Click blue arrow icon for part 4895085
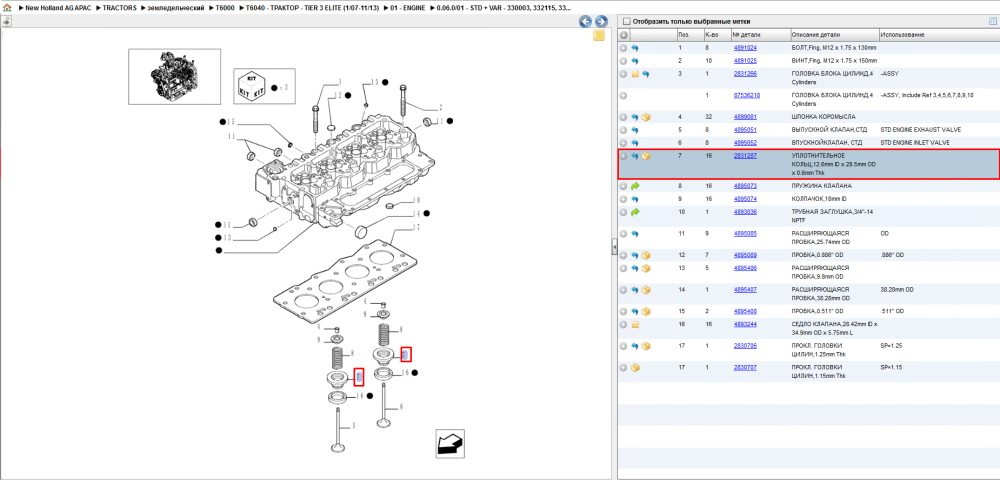 point(635,234)
